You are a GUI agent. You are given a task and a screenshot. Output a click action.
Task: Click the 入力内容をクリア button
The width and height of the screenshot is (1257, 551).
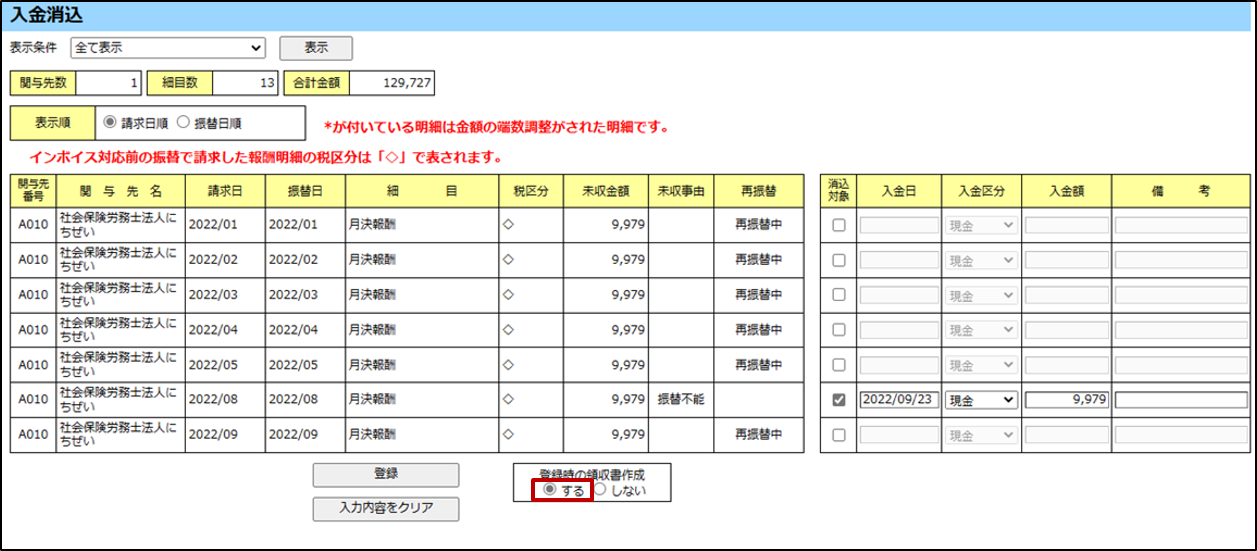click(x=385, y=508)
